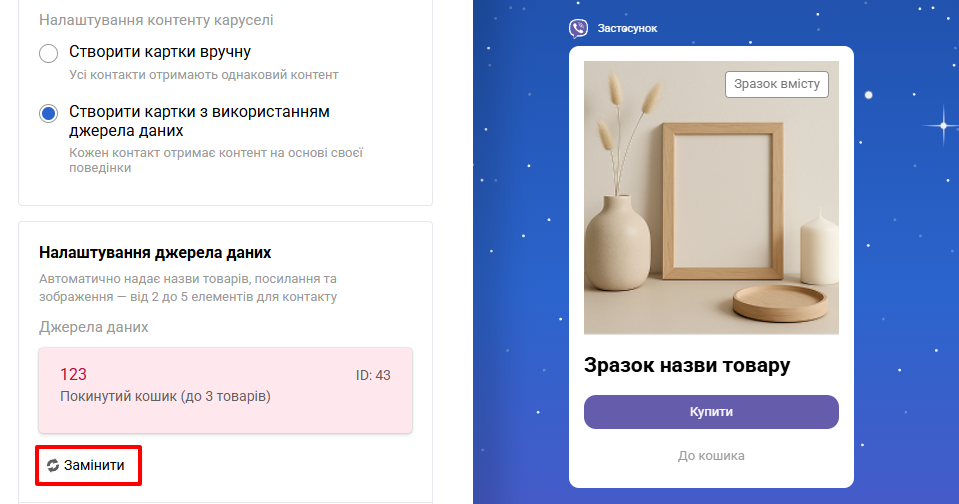Viewport: 959px width, 504px height.
Task: Click the Зразок вмісту badge on the image
Action: 777,84
